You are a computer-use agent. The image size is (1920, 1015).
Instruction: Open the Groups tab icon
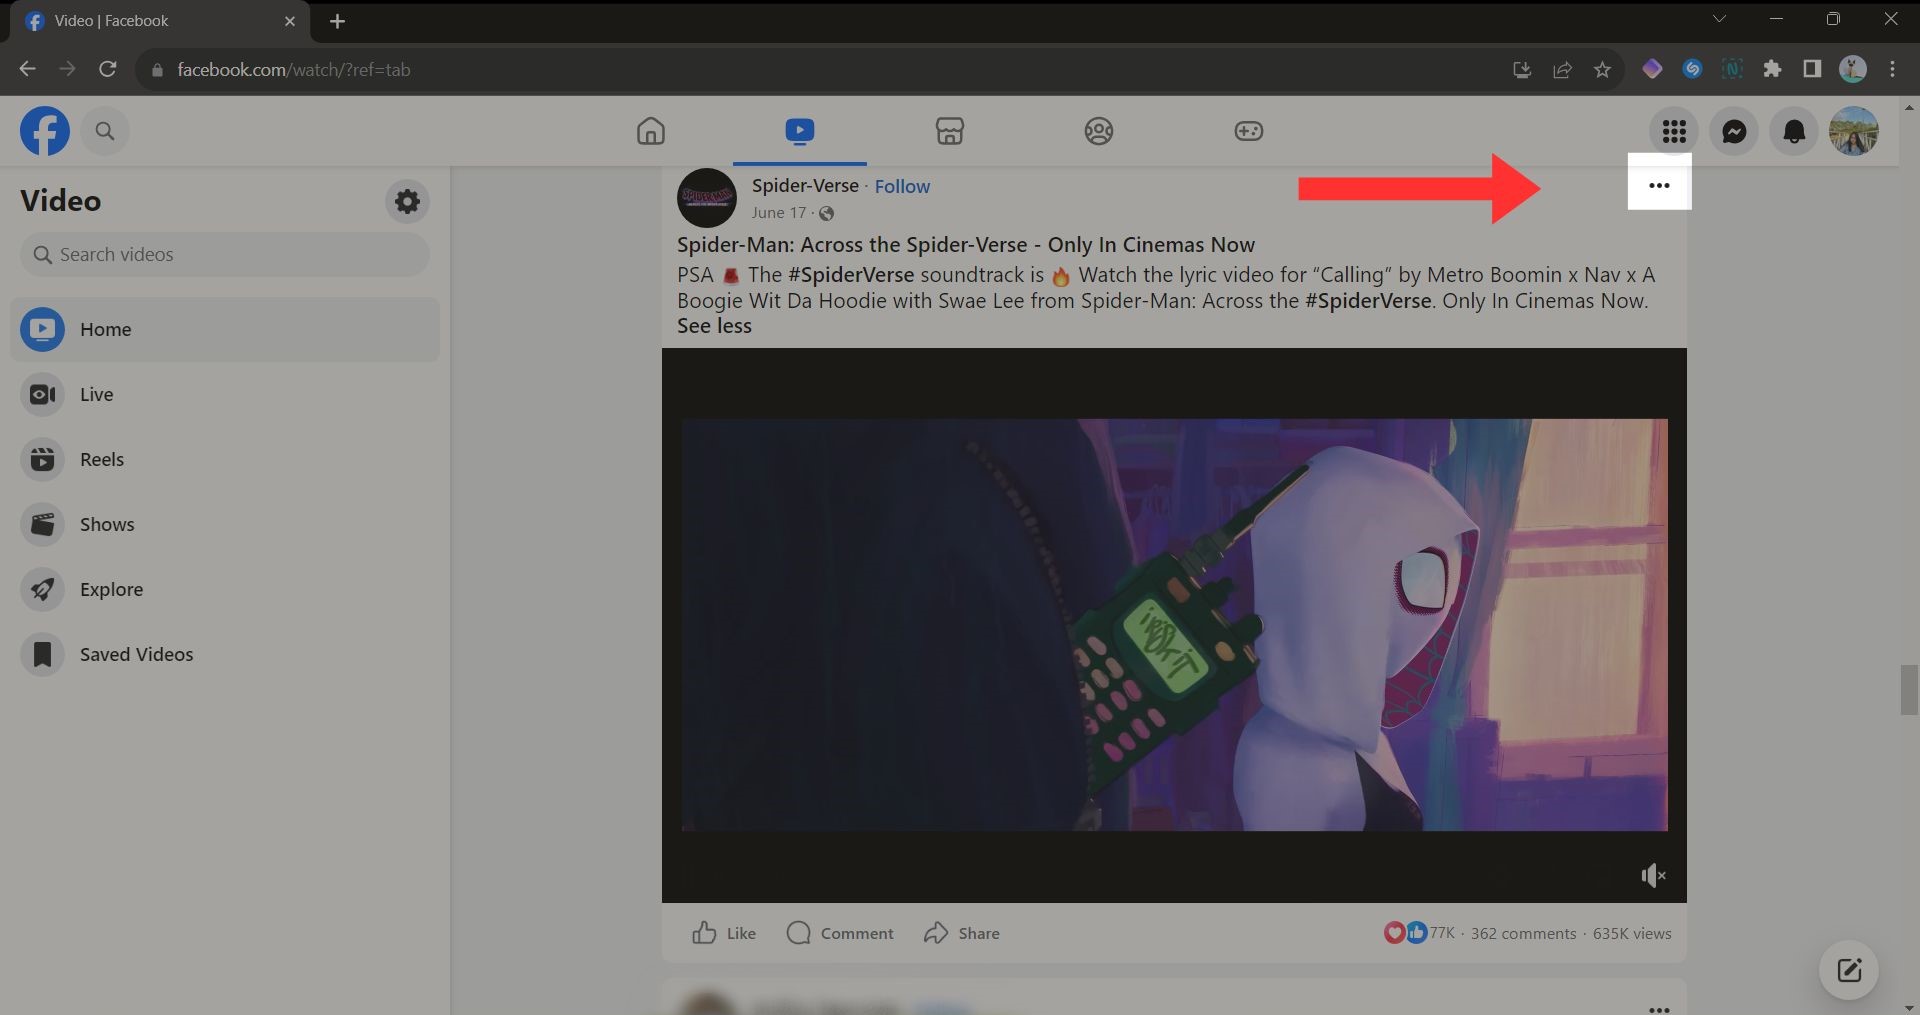point(1099,131)
